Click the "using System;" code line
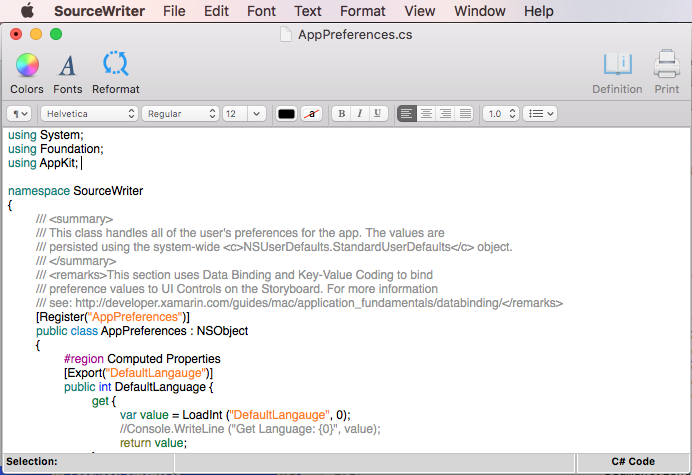The width and height of the screenshot is (692, 475). pyautogui.click(x=45, y=135)
